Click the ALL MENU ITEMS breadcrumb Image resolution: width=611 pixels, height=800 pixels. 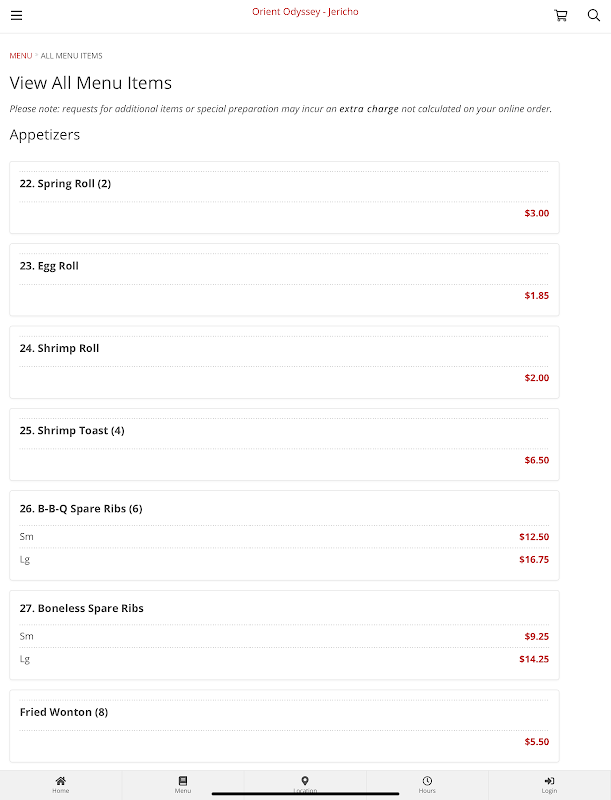(x=71, y=55)
